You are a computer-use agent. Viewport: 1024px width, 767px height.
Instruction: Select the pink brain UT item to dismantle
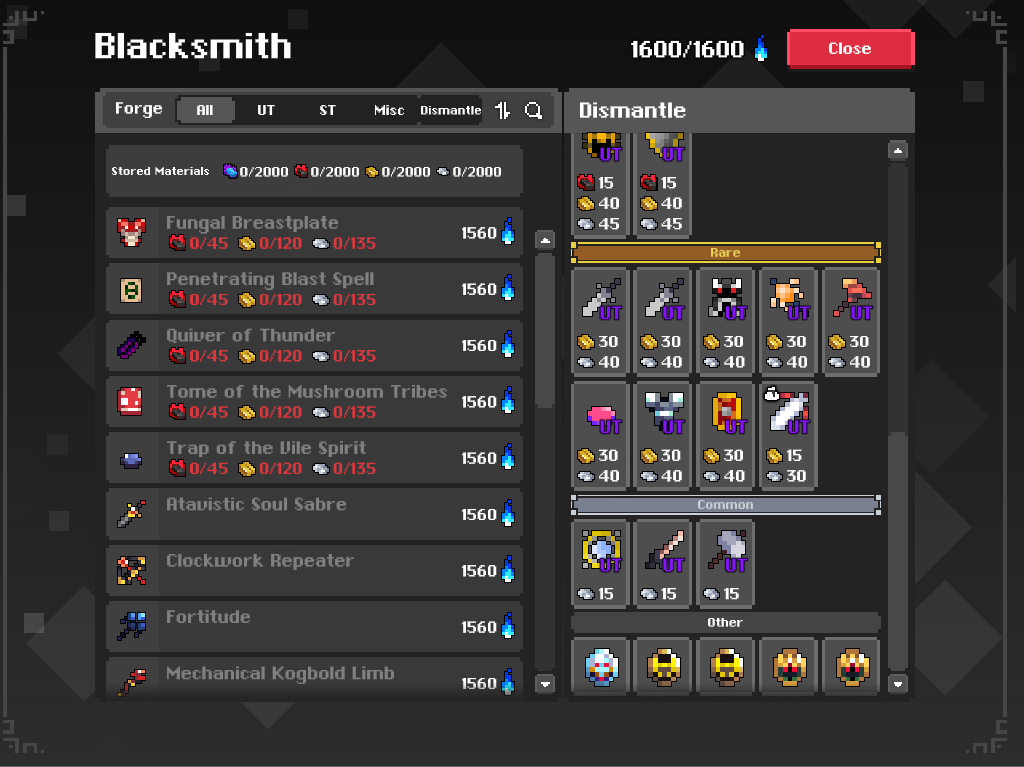pos(600,435)
